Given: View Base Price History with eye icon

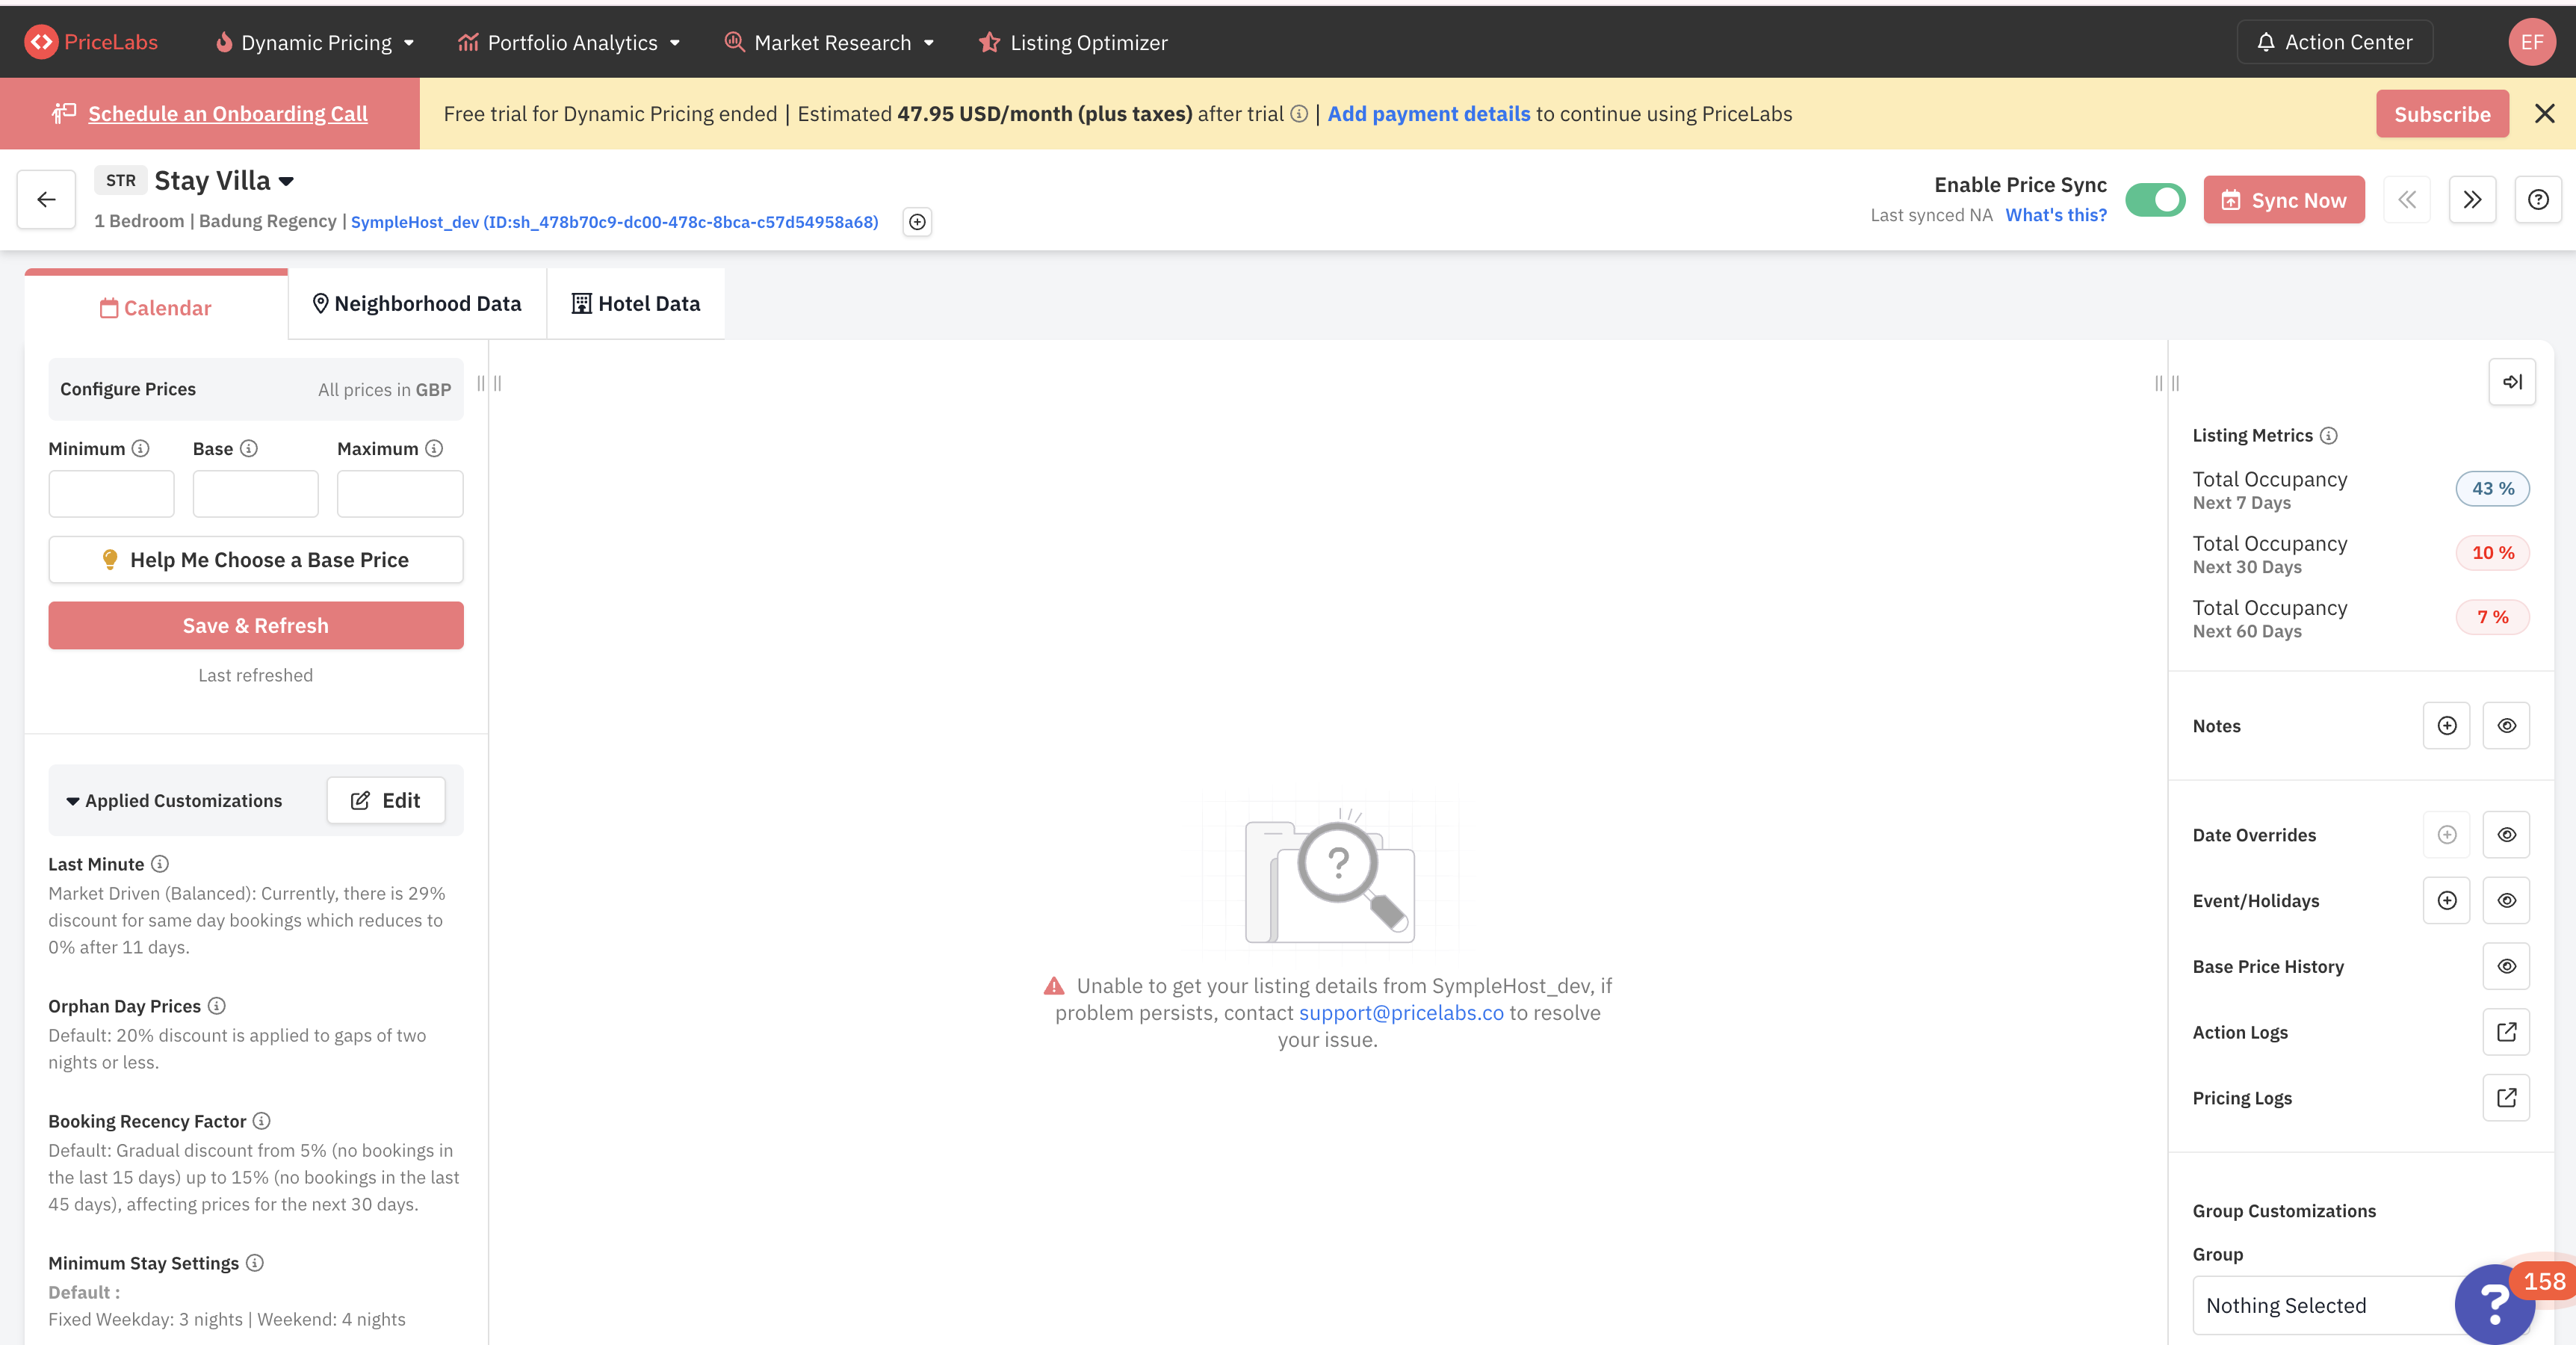Looking at the screenshot, I should 2506,966.
